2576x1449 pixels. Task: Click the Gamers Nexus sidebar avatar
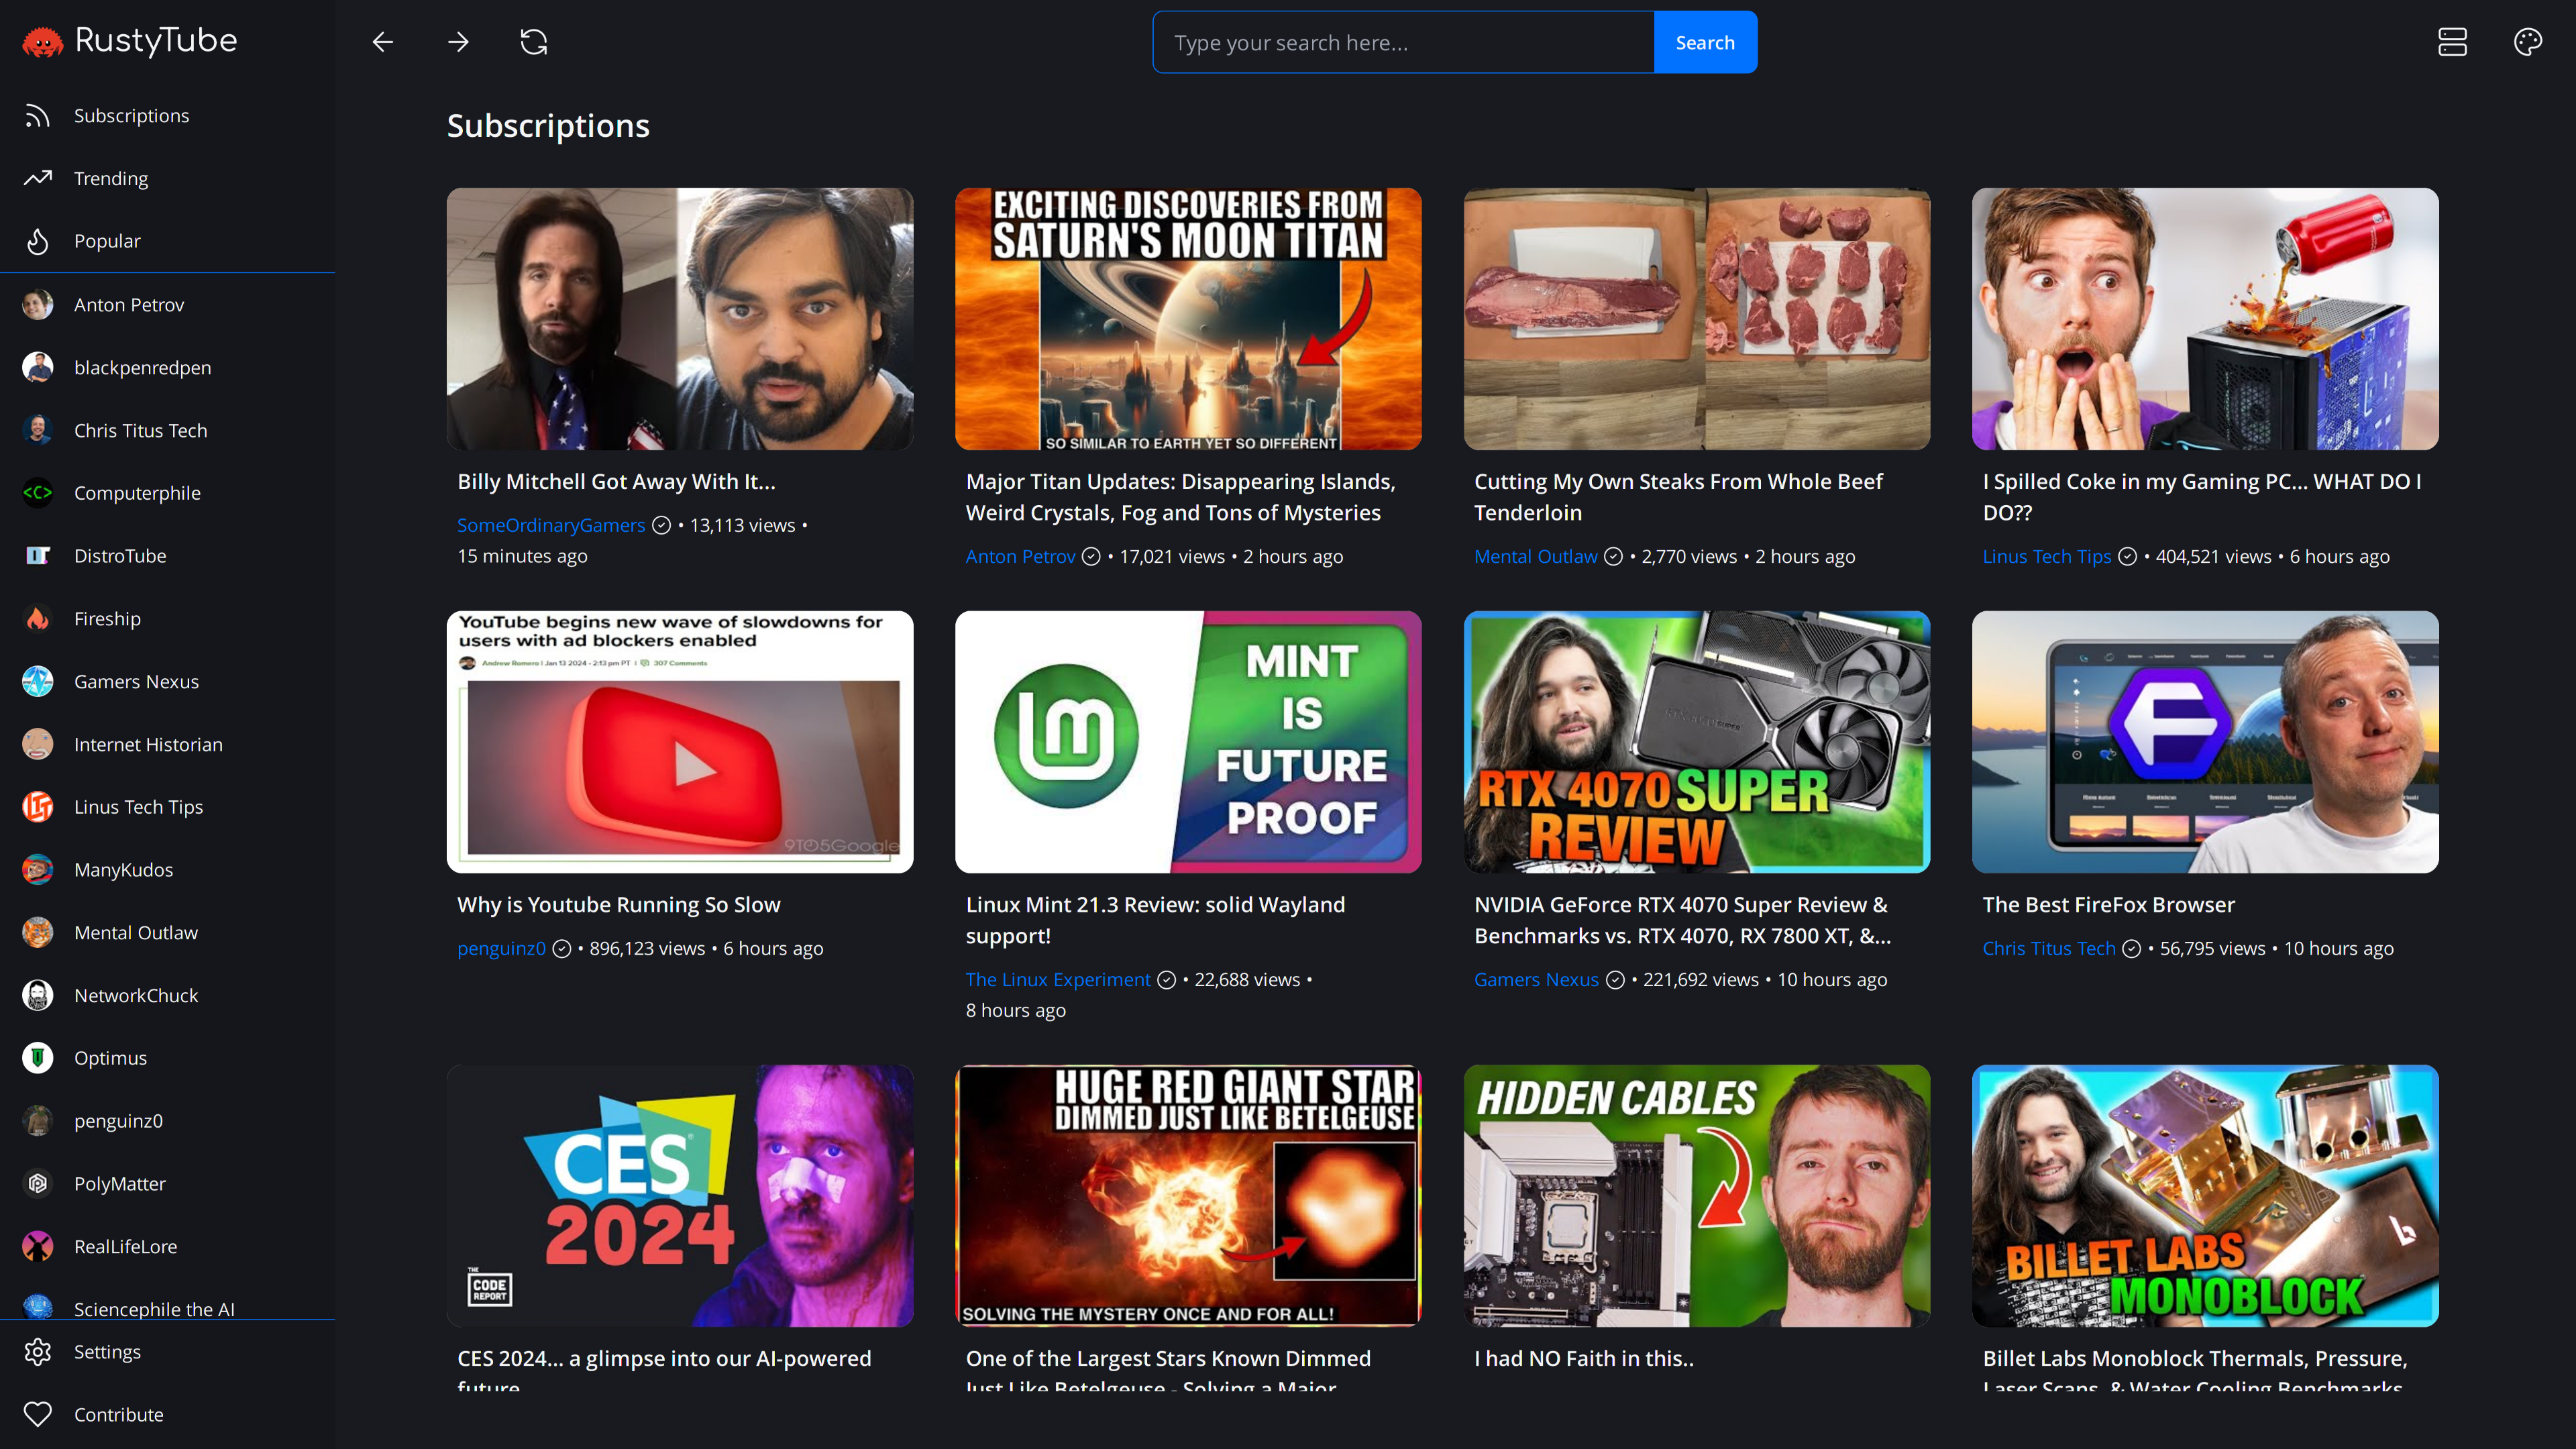[x=38, y=682]
